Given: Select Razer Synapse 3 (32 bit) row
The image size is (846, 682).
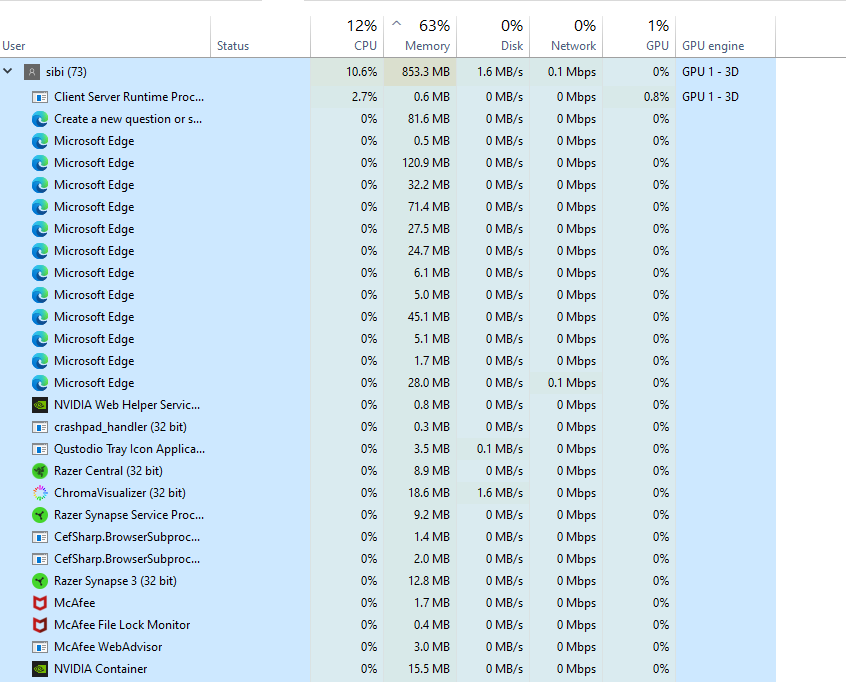Looking at the screenshot, I should click(x=388, y=581).
